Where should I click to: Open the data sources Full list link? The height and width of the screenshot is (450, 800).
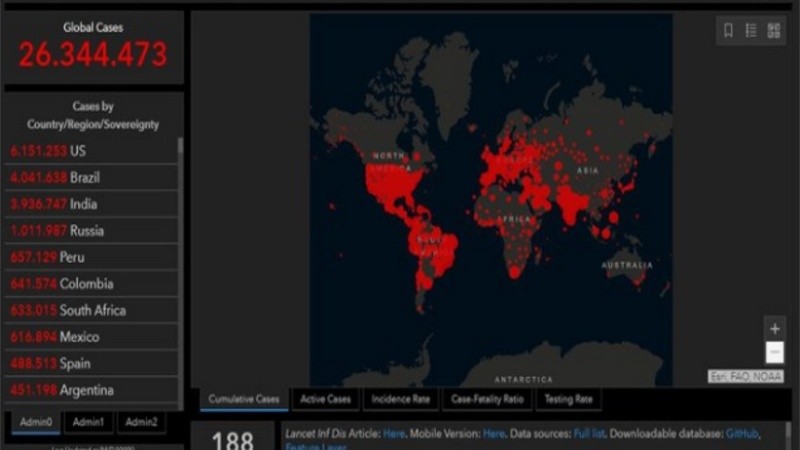[x=587, y=433]
